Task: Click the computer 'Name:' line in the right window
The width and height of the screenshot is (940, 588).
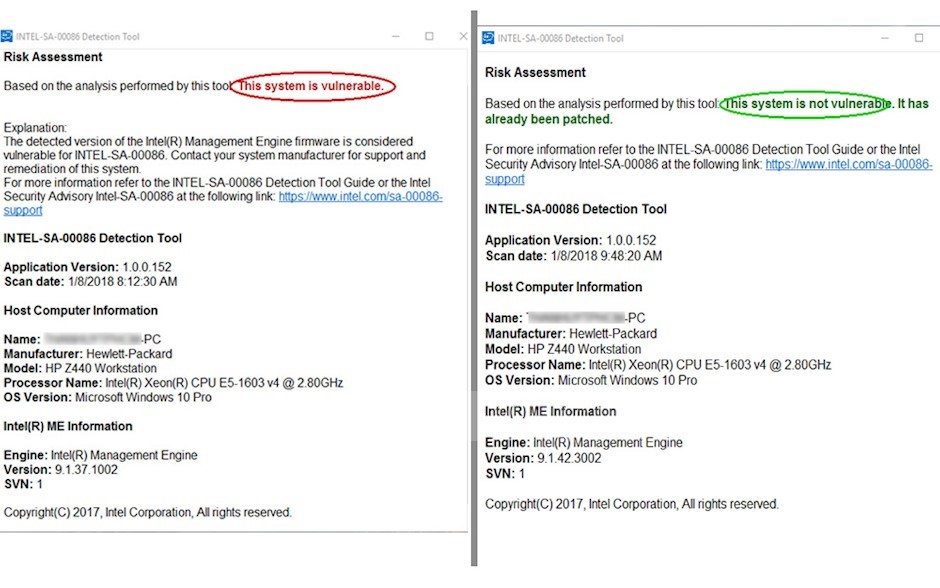Action: tap(565, 318)
